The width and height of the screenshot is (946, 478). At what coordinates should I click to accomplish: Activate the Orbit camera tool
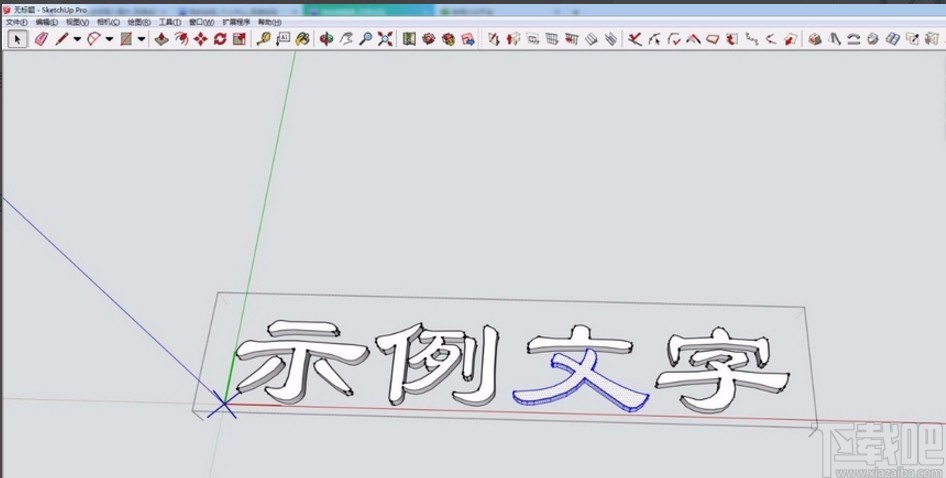(x=326, y=39)
